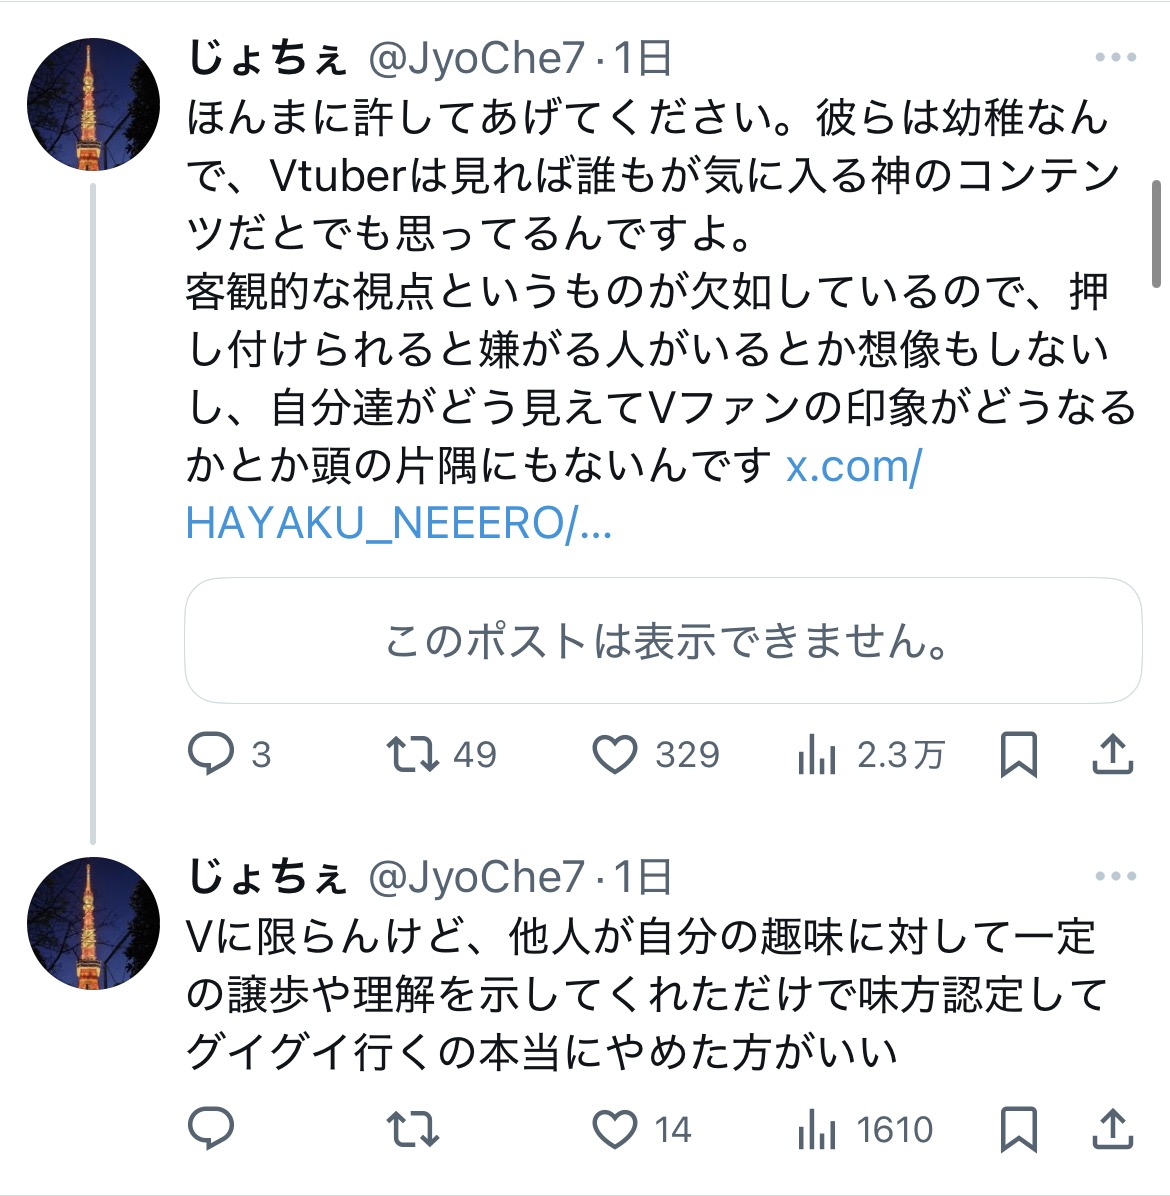The image size is (1170, 1196).
Task: Reply to the first post with 3 replies
Action: tap(211, 754)
